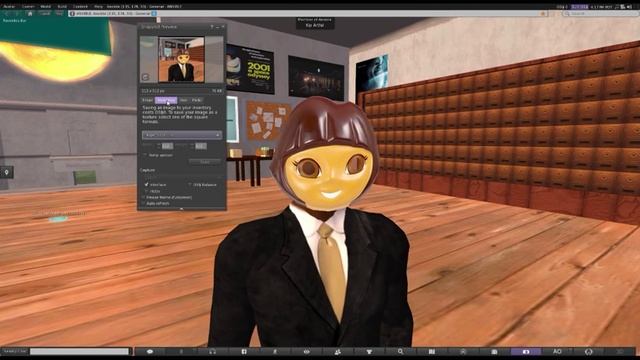Click the nearby chat input field

79,351
